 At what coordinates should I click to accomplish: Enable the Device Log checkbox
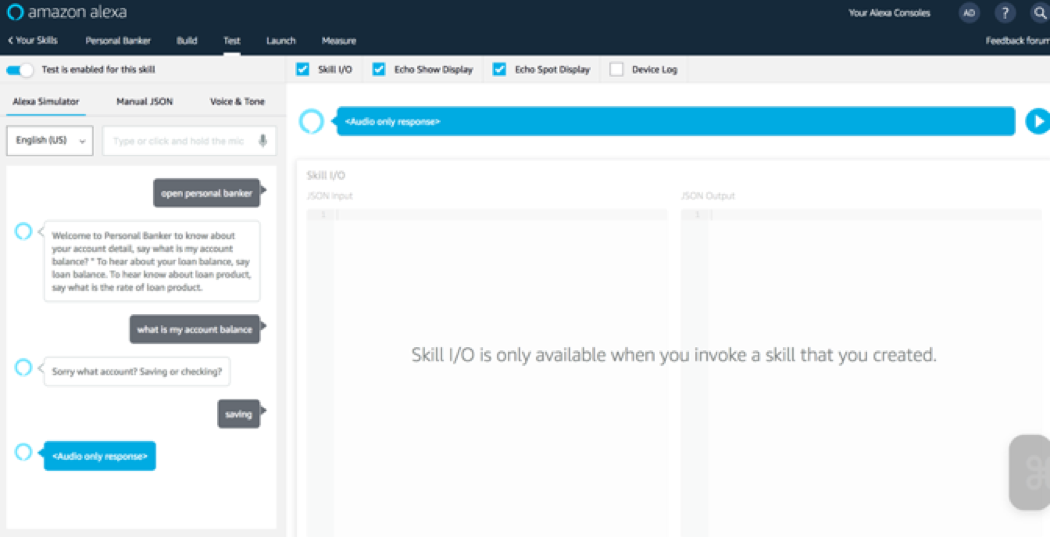pos(617,69)
